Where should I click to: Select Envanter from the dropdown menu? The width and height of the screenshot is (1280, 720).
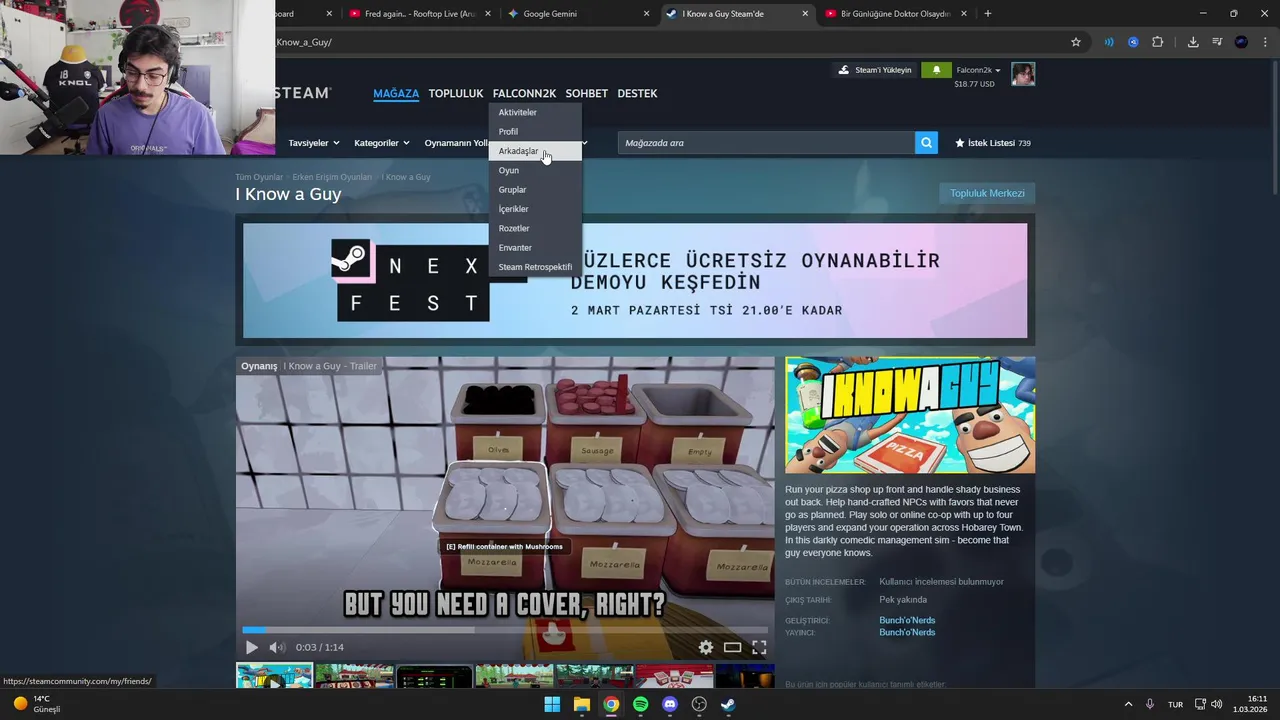pos(535,248)
